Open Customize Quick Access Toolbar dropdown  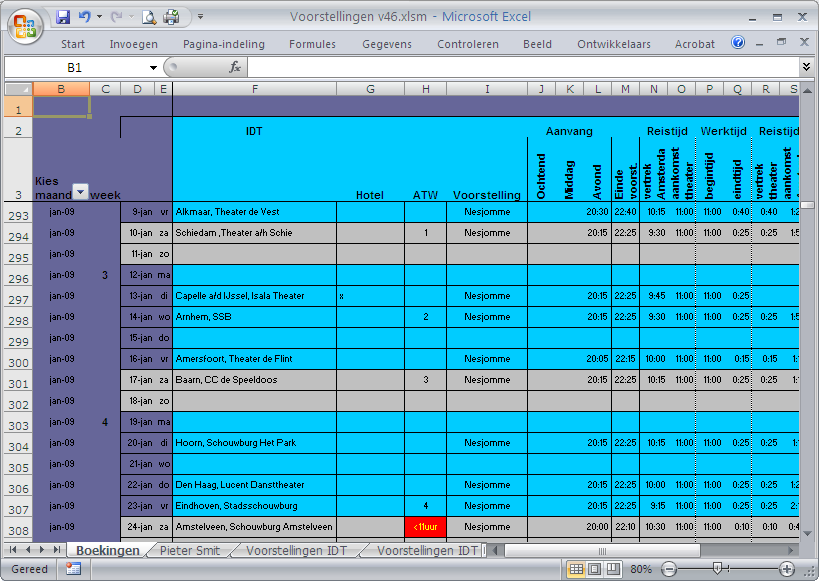click(200, 17)
